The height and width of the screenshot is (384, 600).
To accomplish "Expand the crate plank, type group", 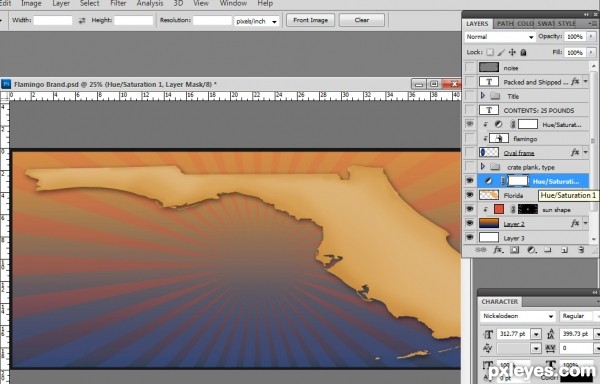I will pos(483,167).
